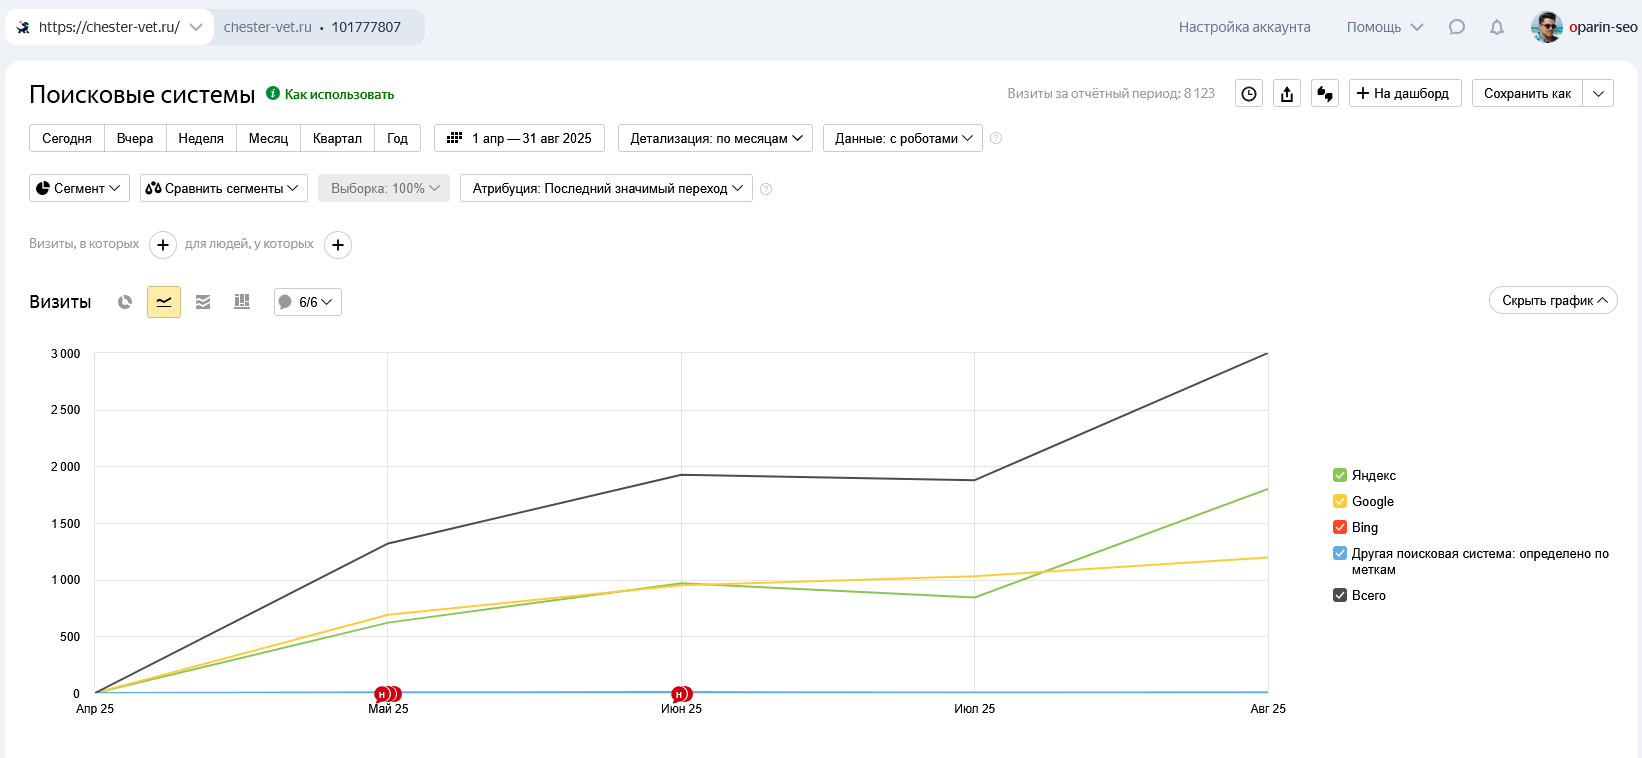Switch to the column chart view

point(242,302)
